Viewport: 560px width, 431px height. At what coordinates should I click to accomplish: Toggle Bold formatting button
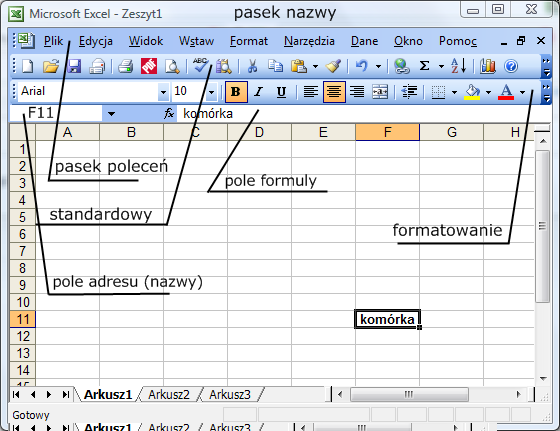coord(236,92)
